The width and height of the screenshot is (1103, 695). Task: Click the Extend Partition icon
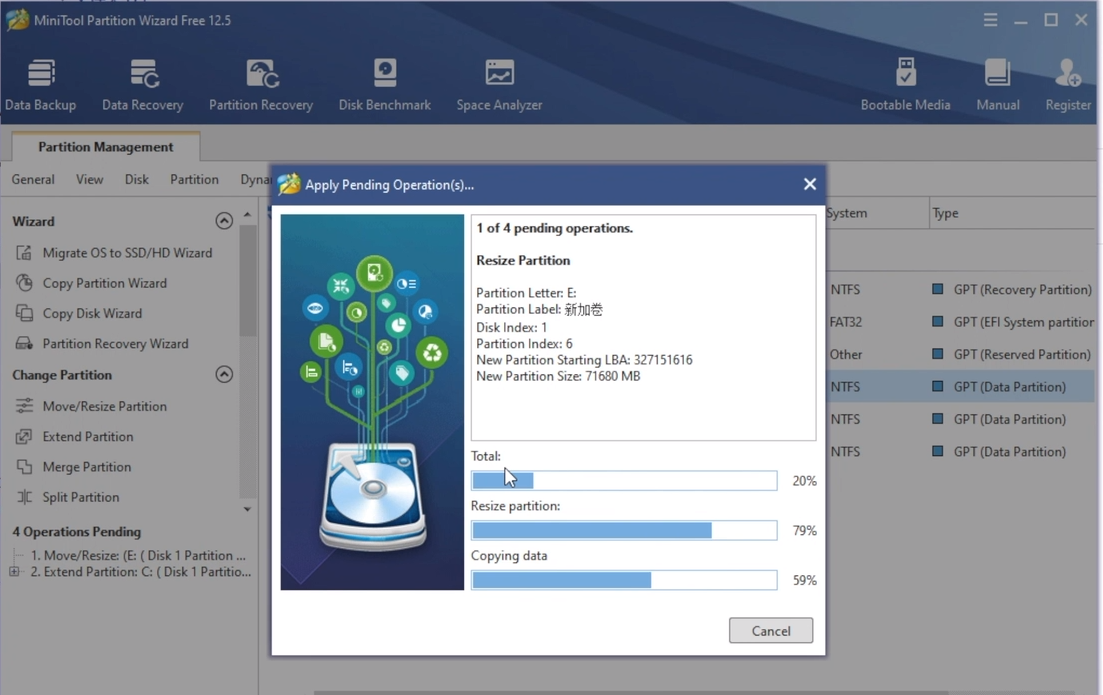[24, 436]
